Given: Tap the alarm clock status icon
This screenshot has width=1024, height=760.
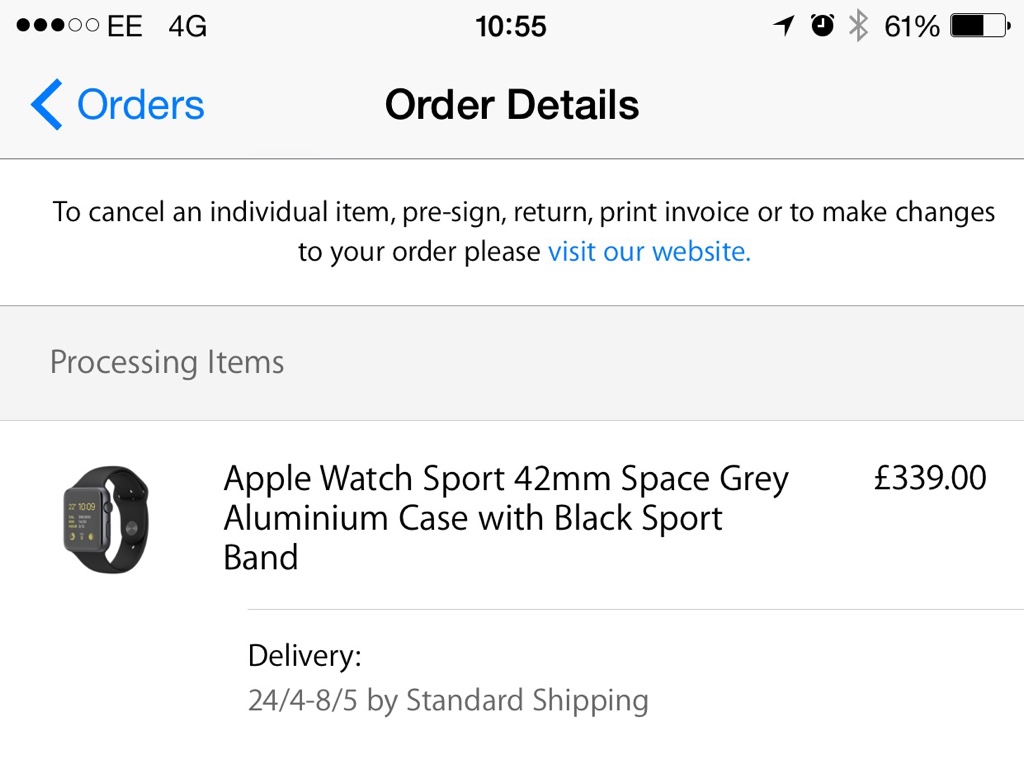Looking at the screenshot, I should 822,26.
